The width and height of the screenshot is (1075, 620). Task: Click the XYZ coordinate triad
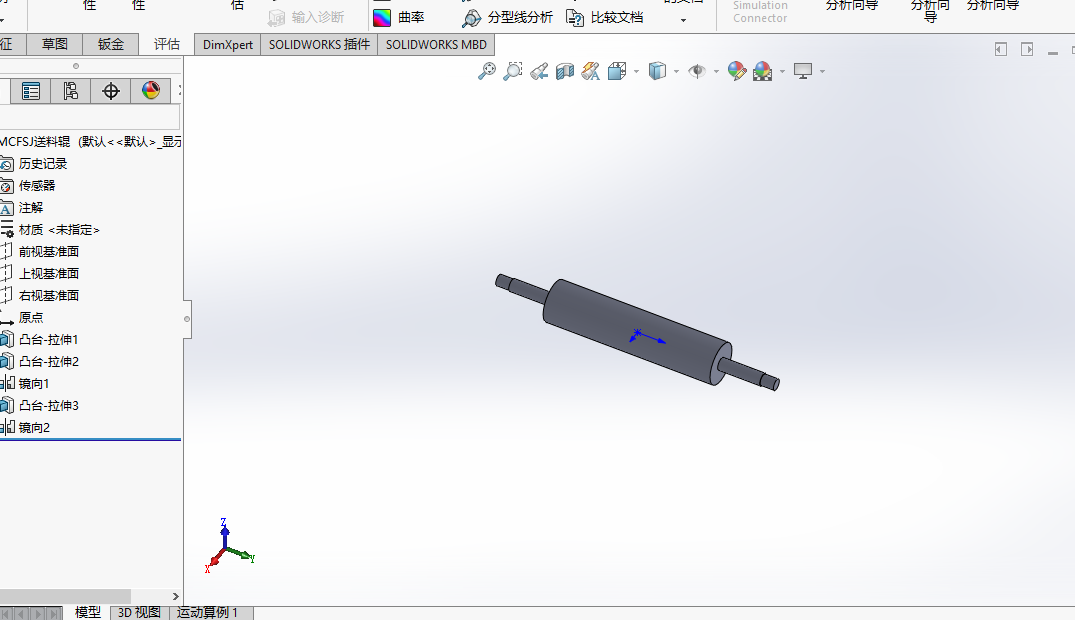pyautogui.click(x=229, y=547)
